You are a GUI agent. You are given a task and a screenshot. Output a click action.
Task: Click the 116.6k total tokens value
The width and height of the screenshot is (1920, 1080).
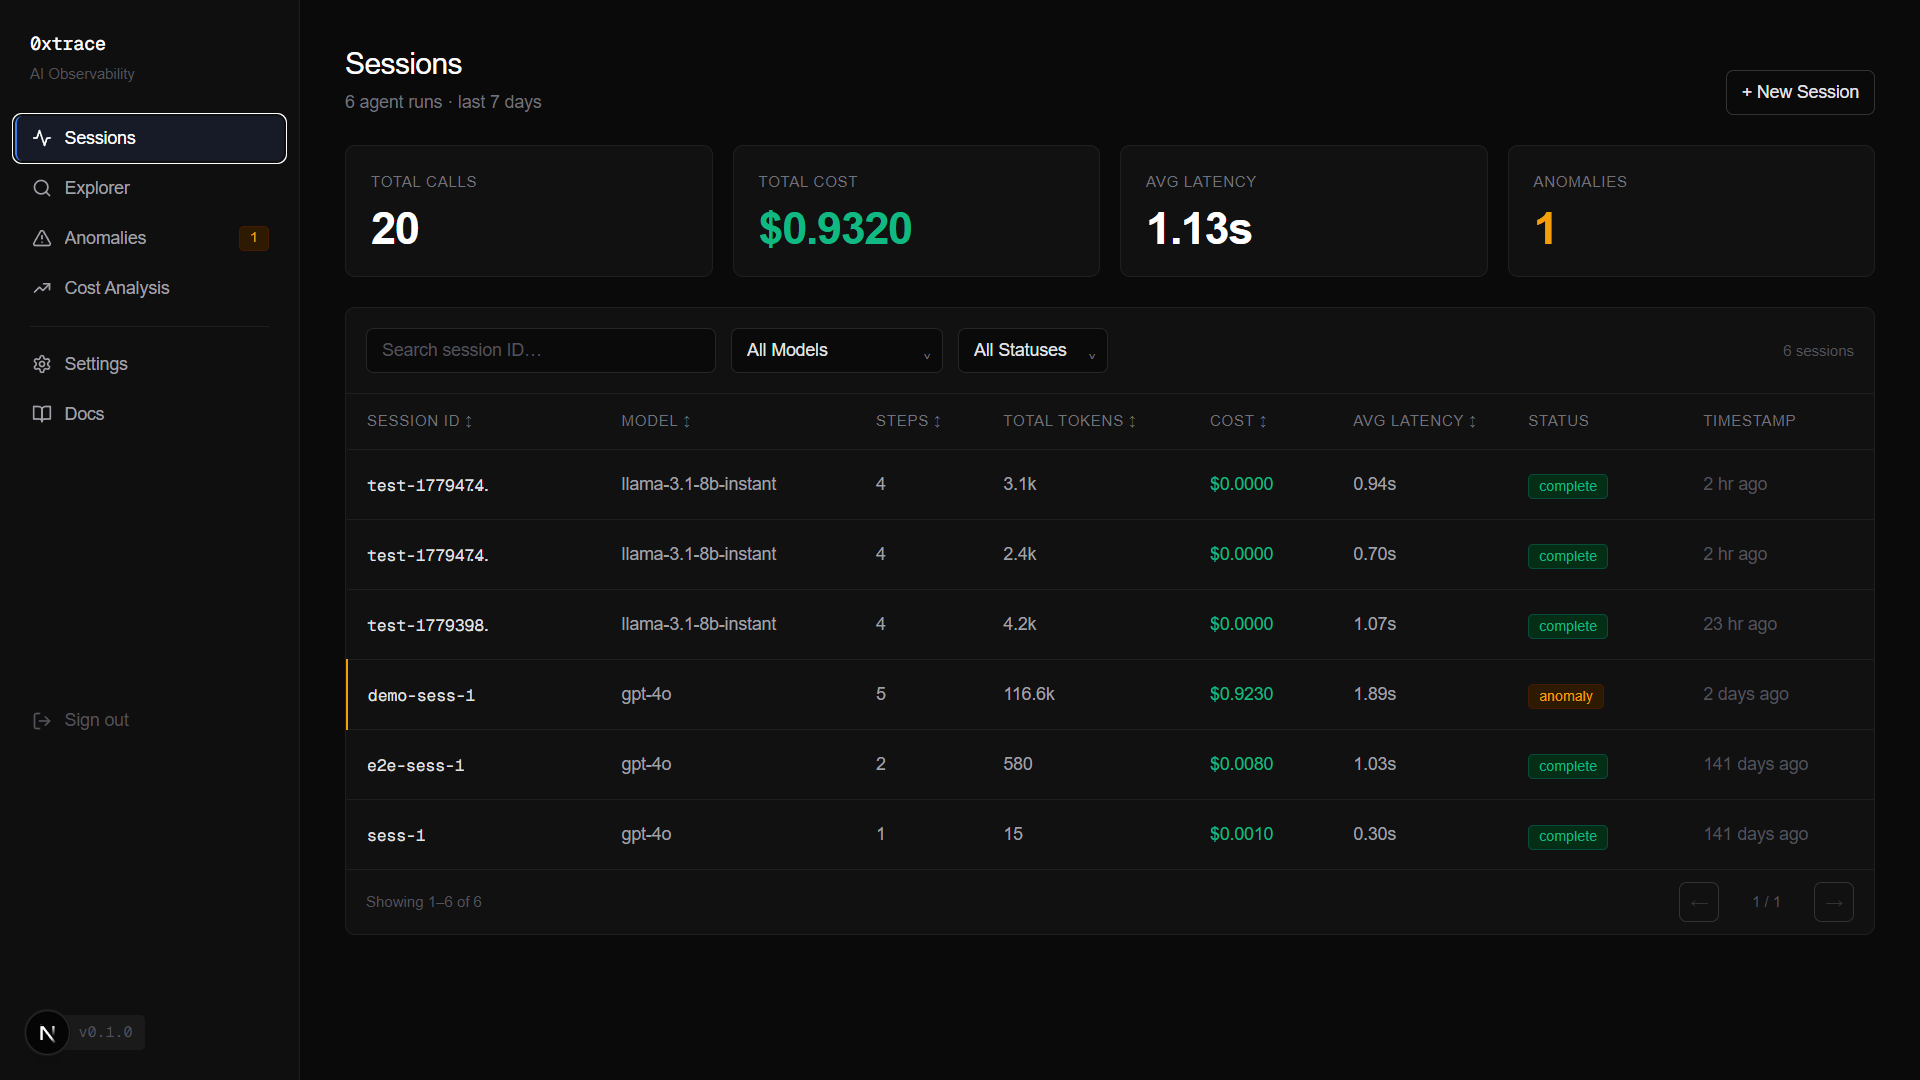click(x=1029, y=694)
